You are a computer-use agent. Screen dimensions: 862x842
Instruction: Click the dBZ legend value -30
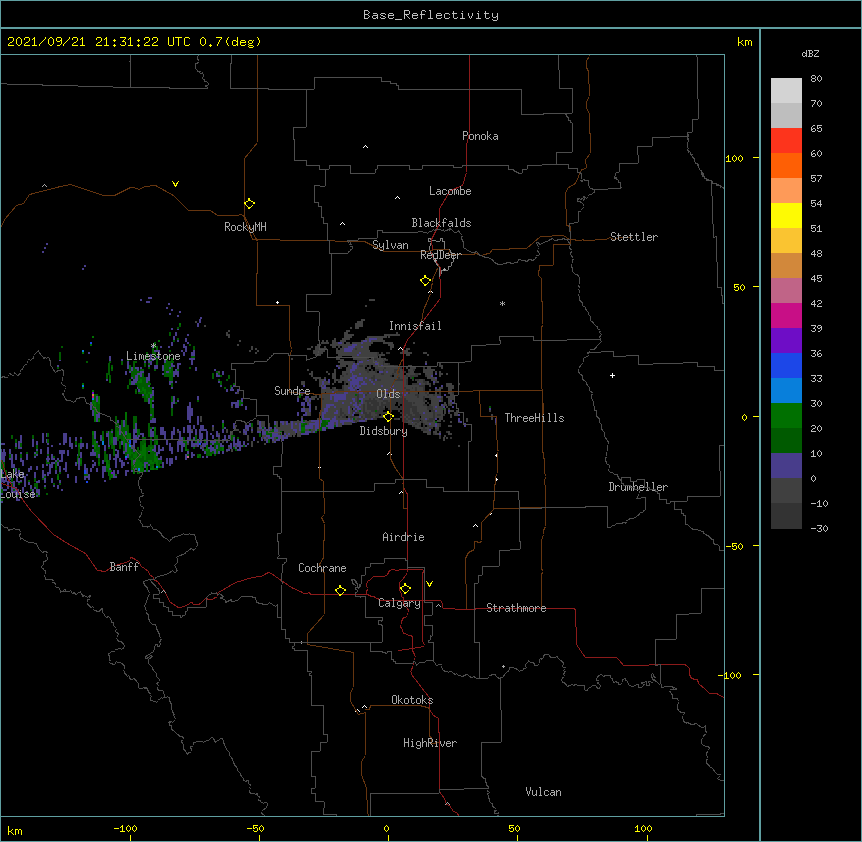click(x=819, y=529)
